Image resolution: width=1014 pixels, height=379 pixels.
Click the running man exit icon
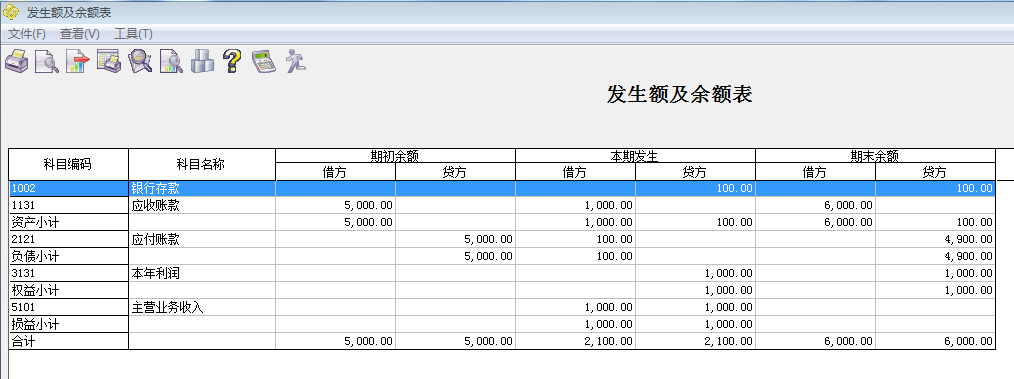296,61
